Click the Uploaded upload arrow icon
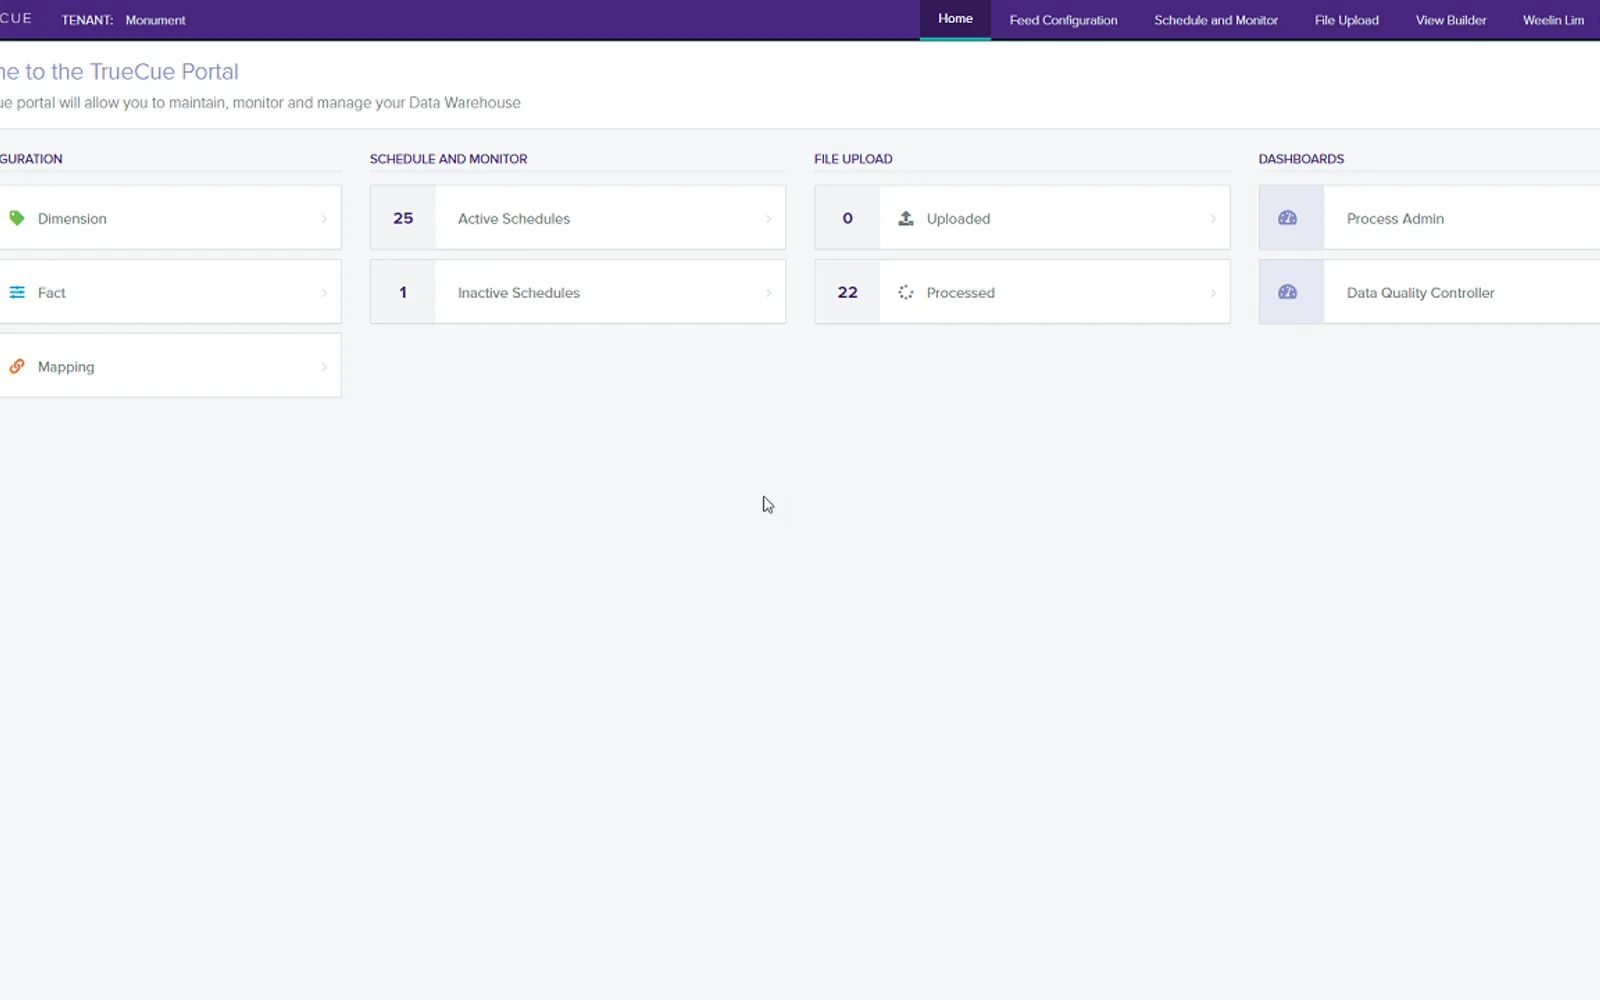The image size is (1600, 1000). [x=906, y=218]
